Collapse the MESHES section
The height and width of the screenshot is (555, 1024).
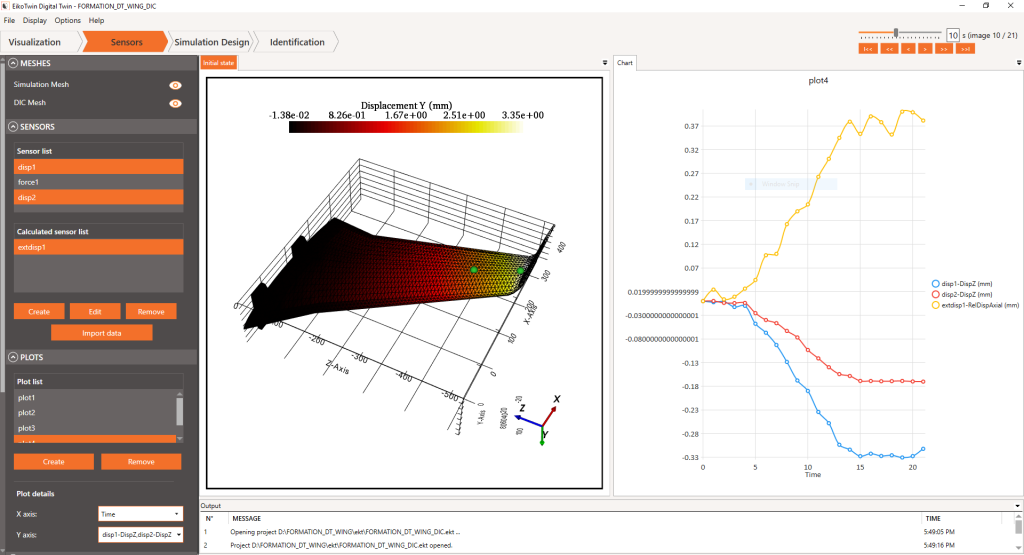tap(13, 63)
